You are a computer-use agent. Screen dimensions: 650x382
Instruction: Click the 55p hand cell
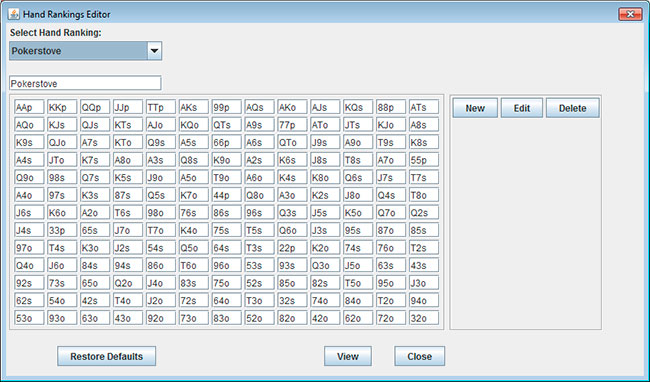[424, 160]
